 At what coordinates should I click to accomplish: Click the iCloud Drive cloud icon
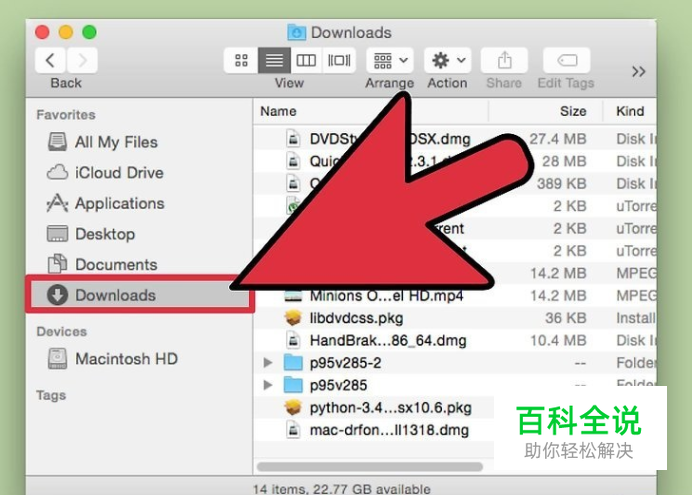click(x=57, y=172)
